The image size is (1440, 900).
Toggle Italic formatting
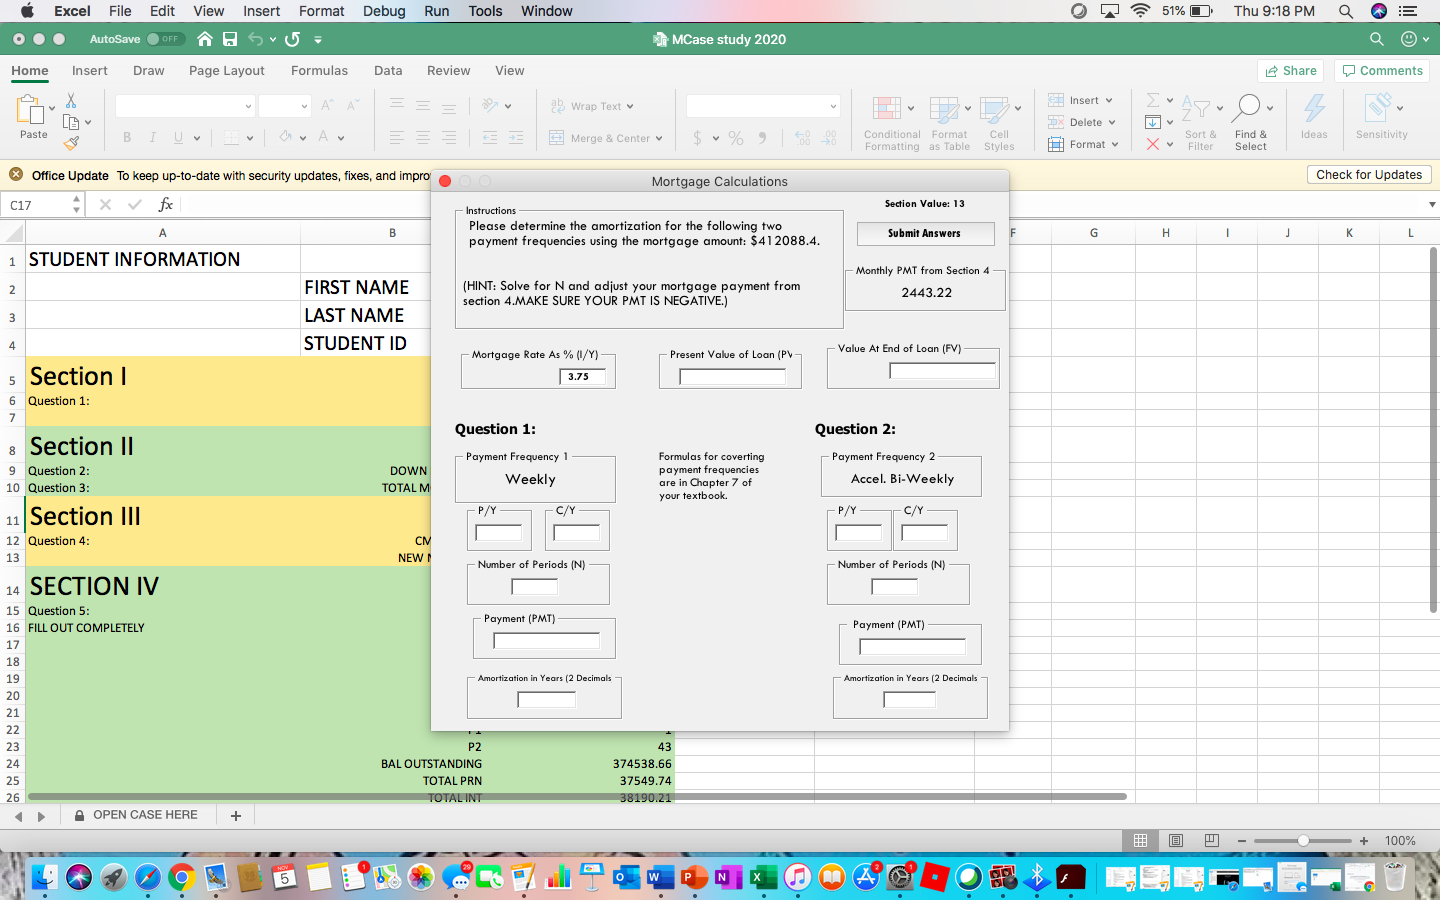(x=152, y=138)
